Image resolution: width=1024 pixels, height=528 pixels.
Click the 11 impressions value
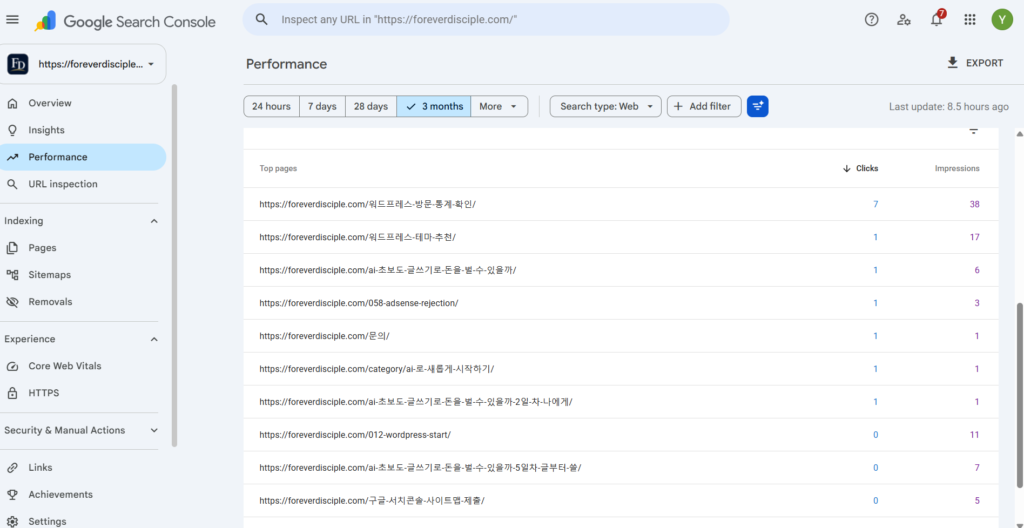pos(974,435)
